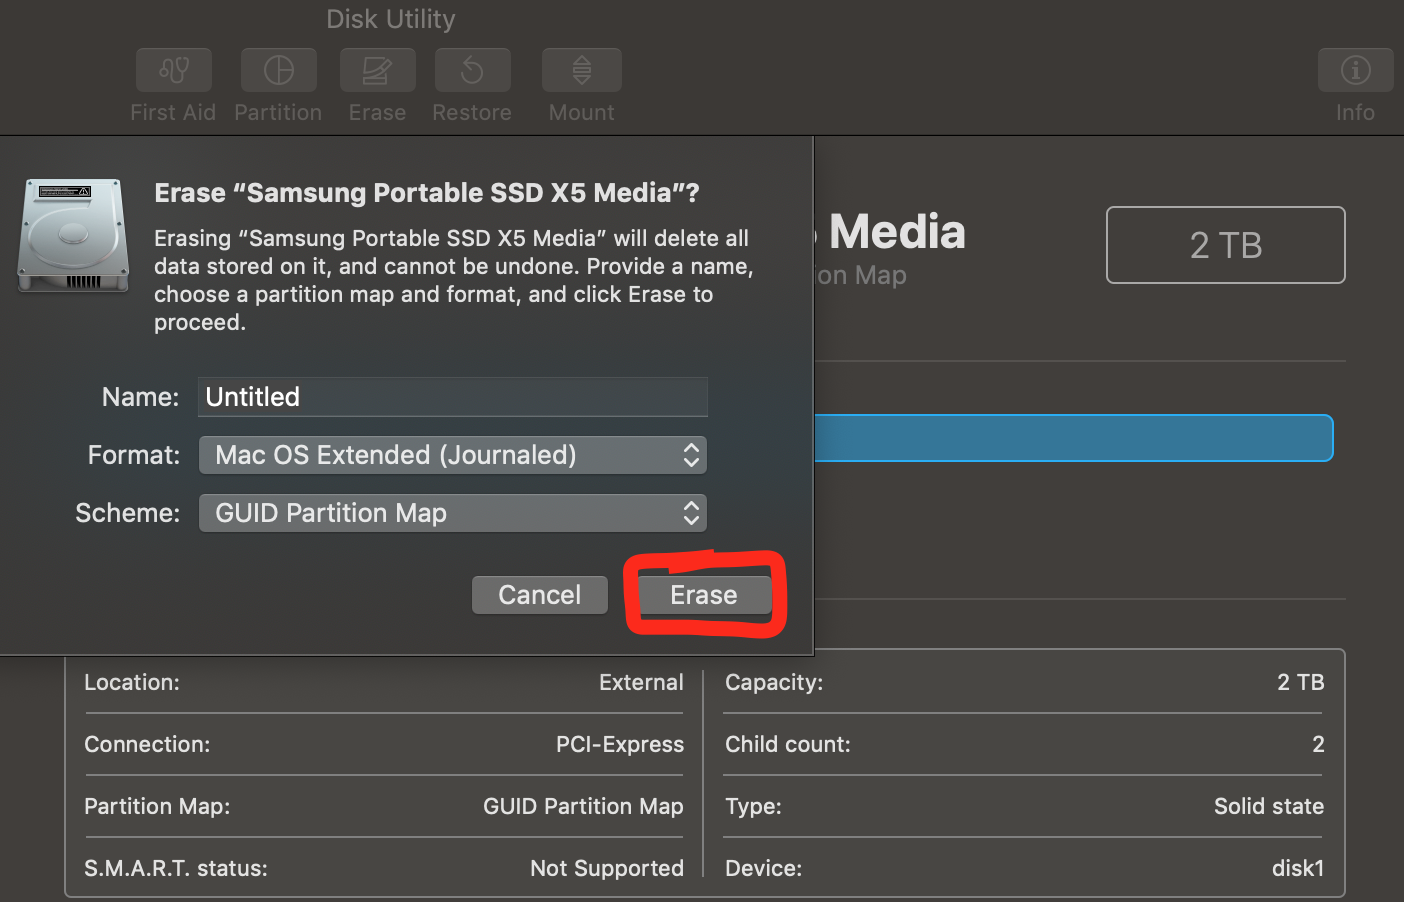1404x902 pixels.
Task: Open the Scheme dropdown menu
Action: [x=453, y=513]
